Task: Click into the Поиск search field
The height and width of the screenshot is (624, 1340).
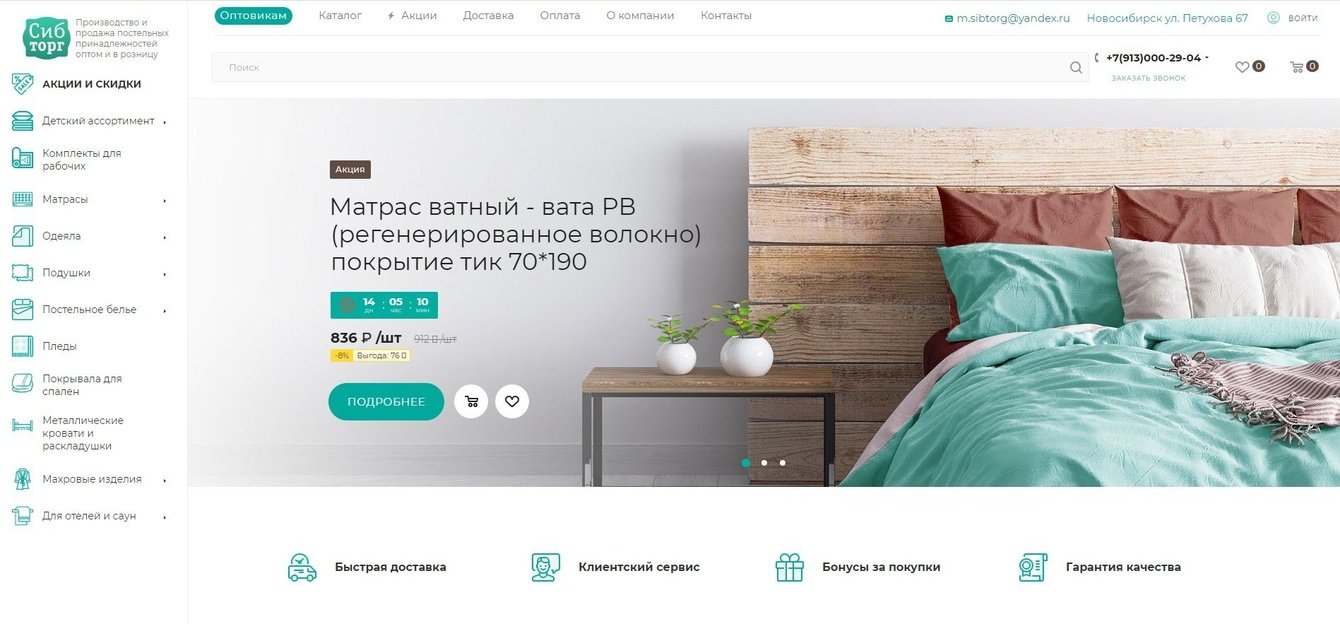Action: [x=638, y=68]
